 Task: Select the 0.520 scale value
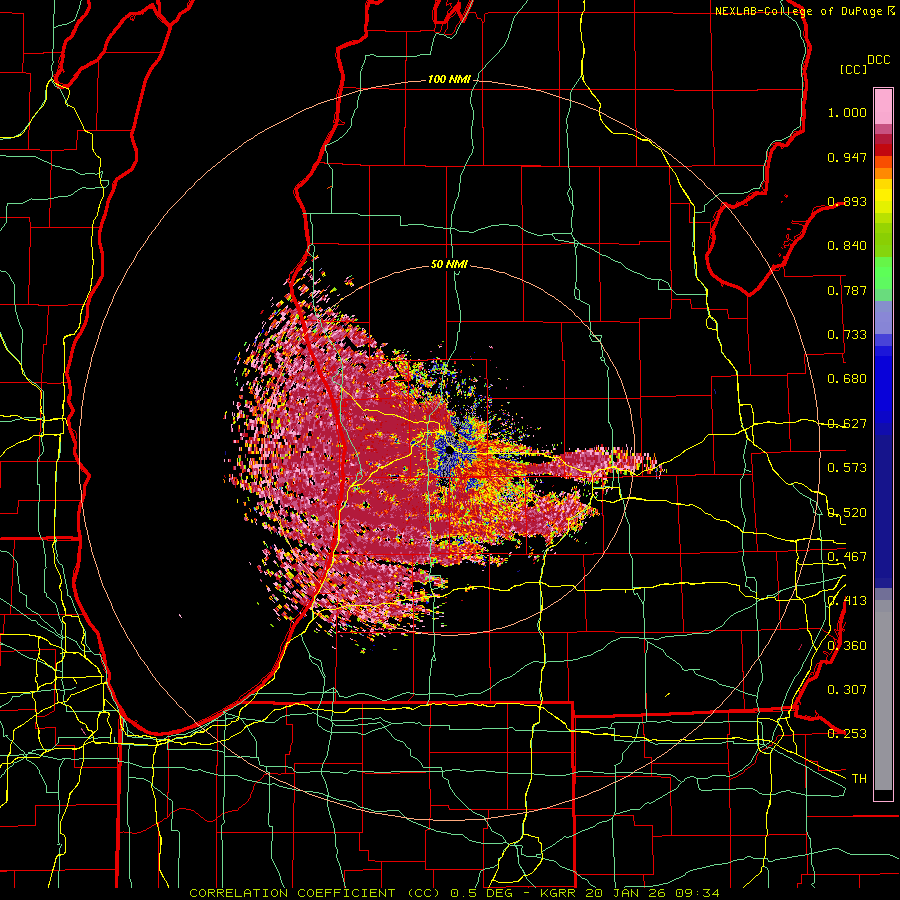click(847, 513)
